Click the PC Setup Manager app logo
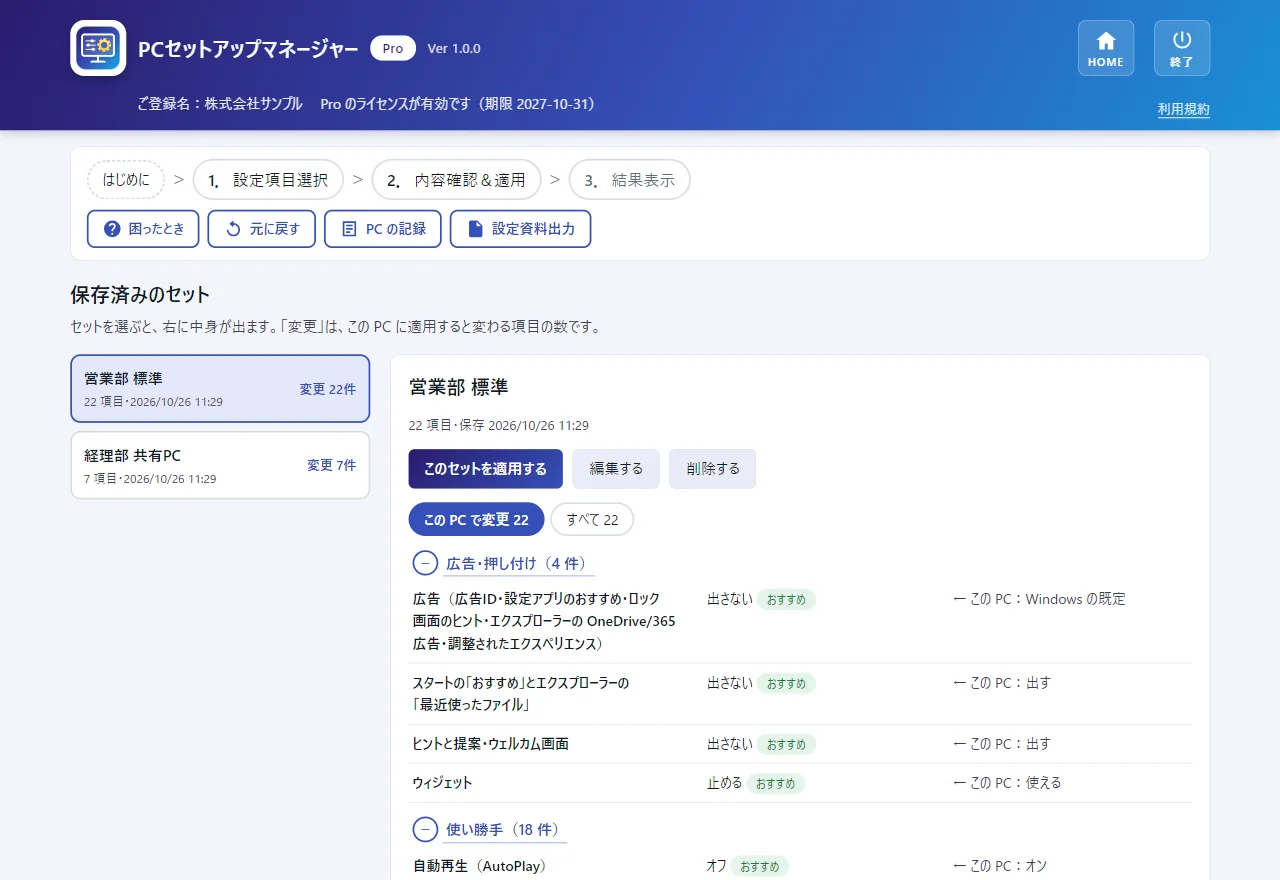This screenshot has width=1280, height=880. click(98, 48)
